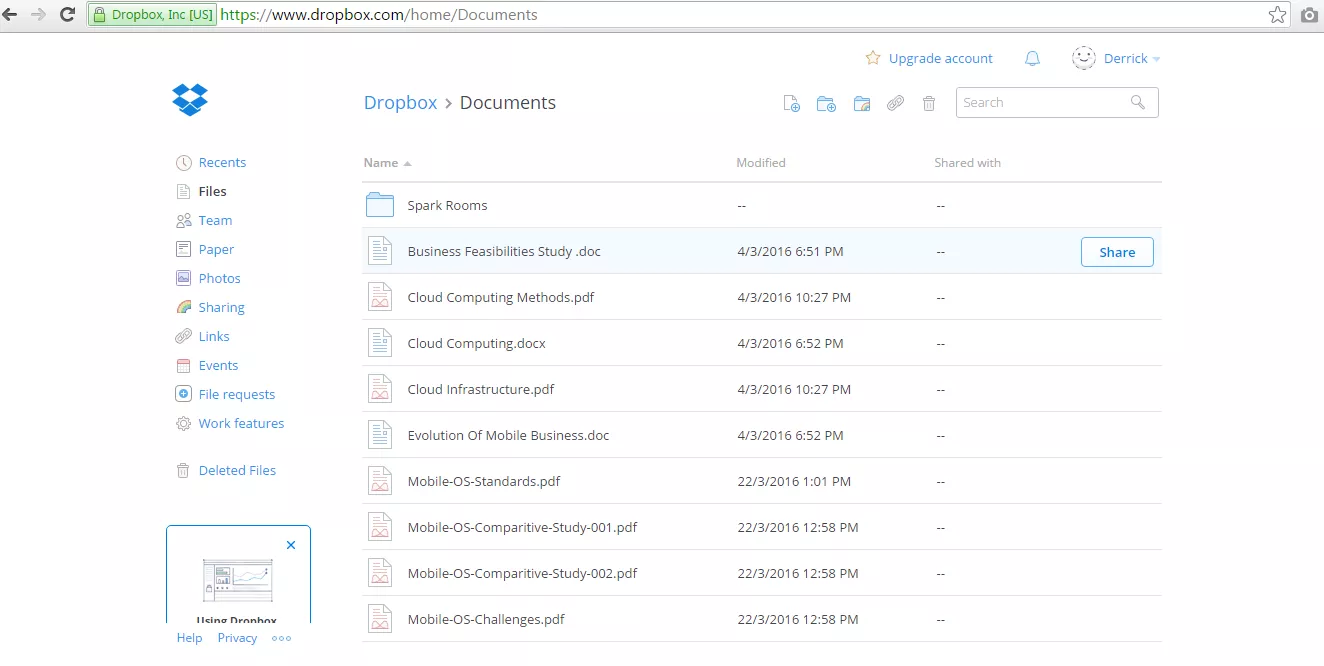Open Photos in the sidebar
Screen dimensions: 1324x666
[219, 279]
